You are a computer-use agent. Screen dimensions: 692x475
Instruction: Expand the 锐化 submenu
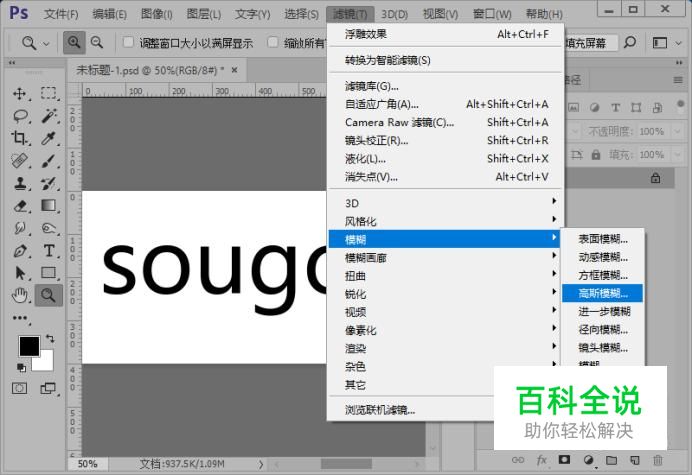(445, 294)
